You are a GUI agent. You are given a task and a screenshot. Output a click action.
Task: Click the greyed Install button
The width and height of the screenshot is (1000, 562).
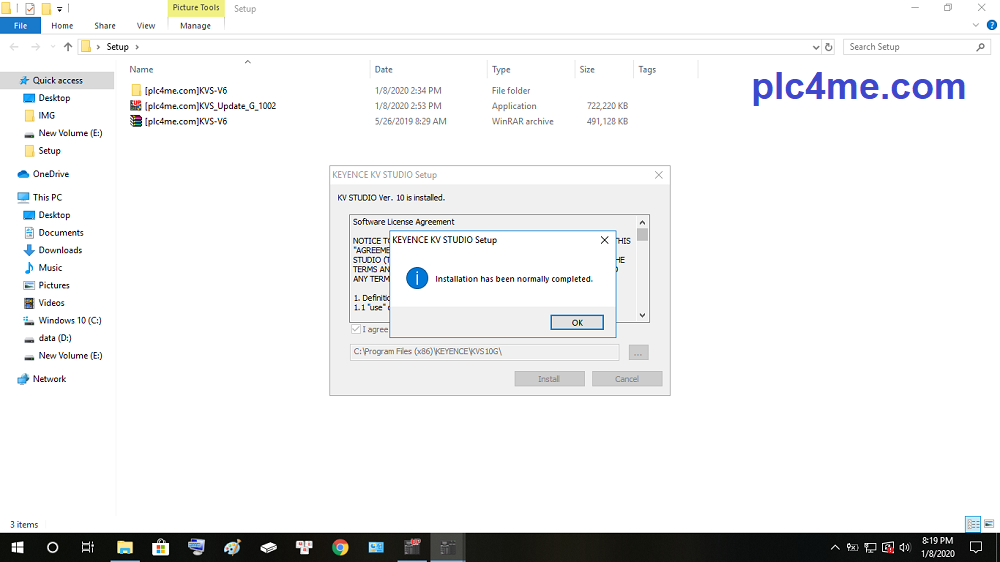[549, 379]
